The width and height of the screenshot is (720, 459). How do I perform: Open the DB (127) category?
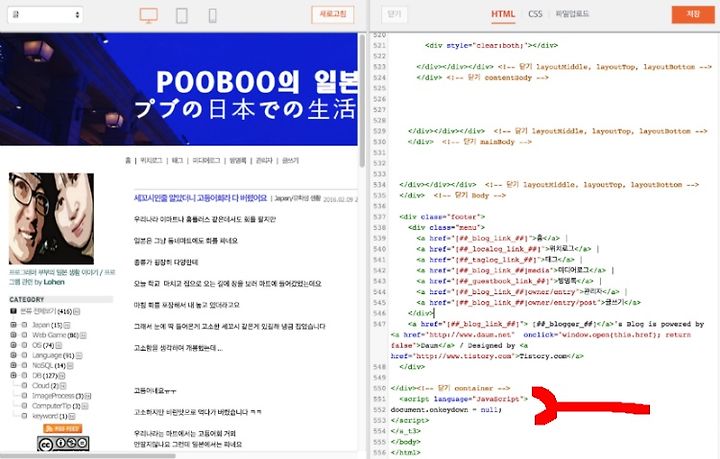pos(45,375)
